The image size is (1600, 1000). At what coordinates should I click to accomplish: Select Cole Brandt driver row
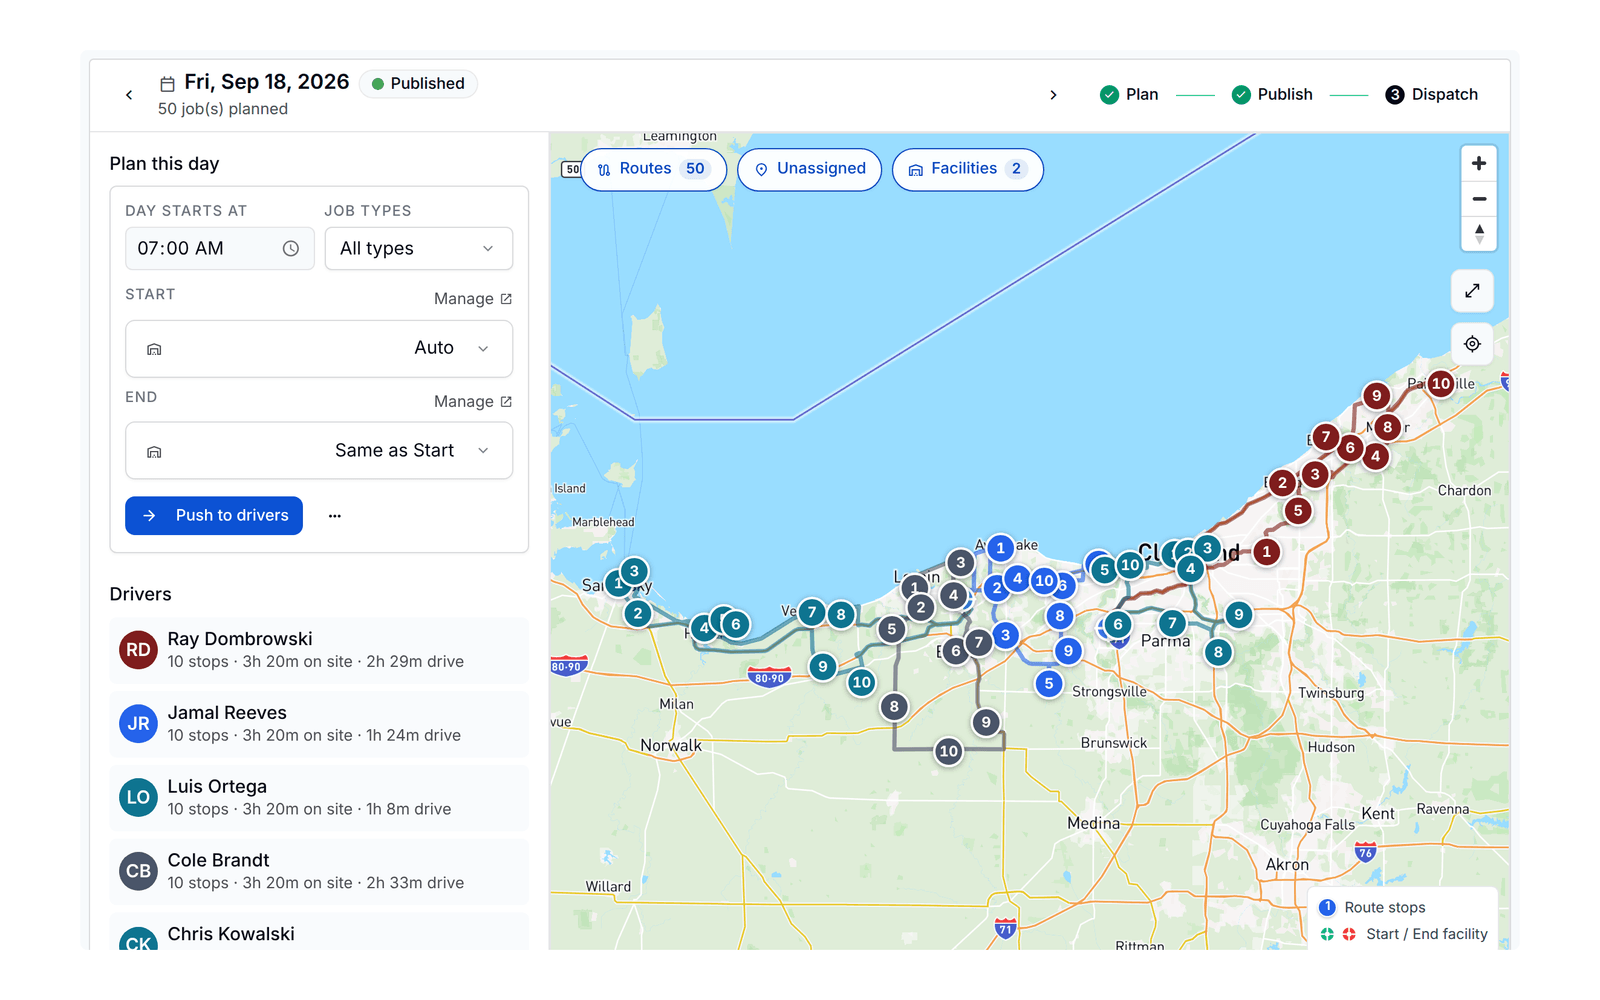point(319,872)
